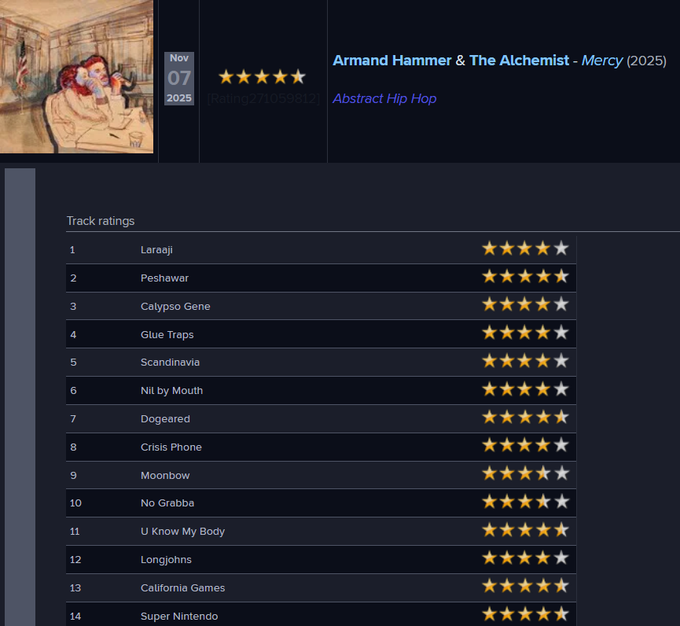Image resolution: width=680 pixels, height=626 pixels.
Task: Select the Peshawar track title
Action: click(x=164, y=278)
